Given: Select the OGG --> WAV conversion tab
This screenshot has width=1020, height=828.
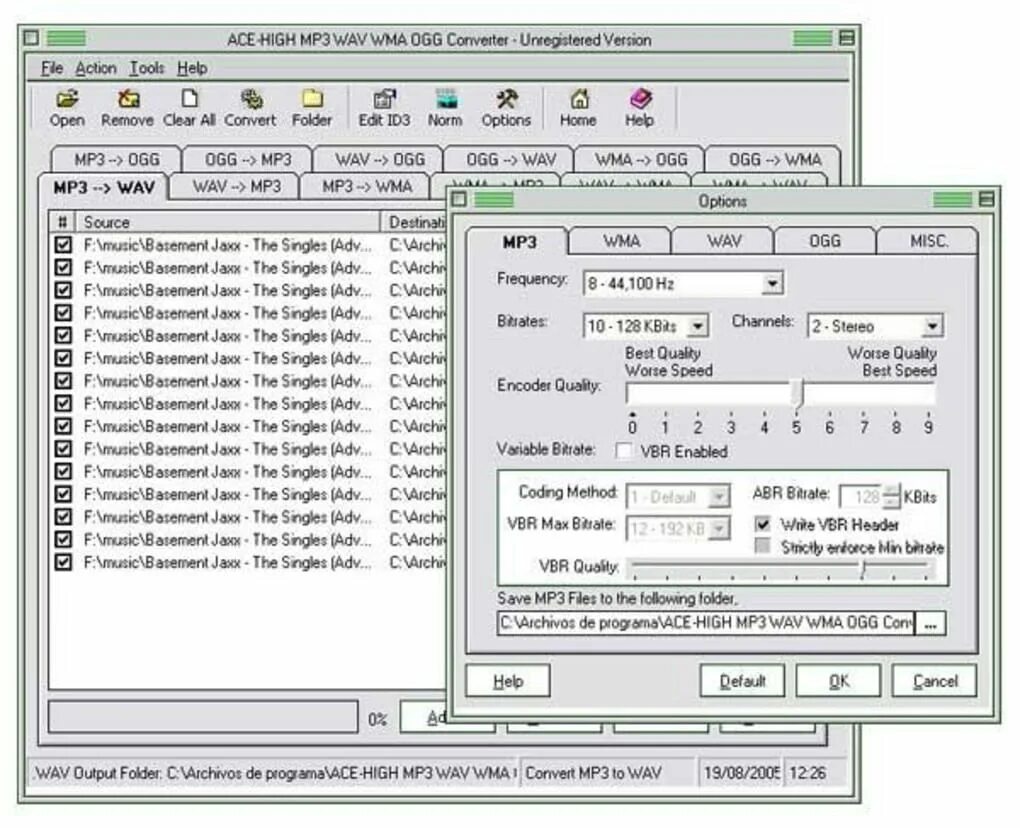Looking at the screenshot, I should click(511, 159).
